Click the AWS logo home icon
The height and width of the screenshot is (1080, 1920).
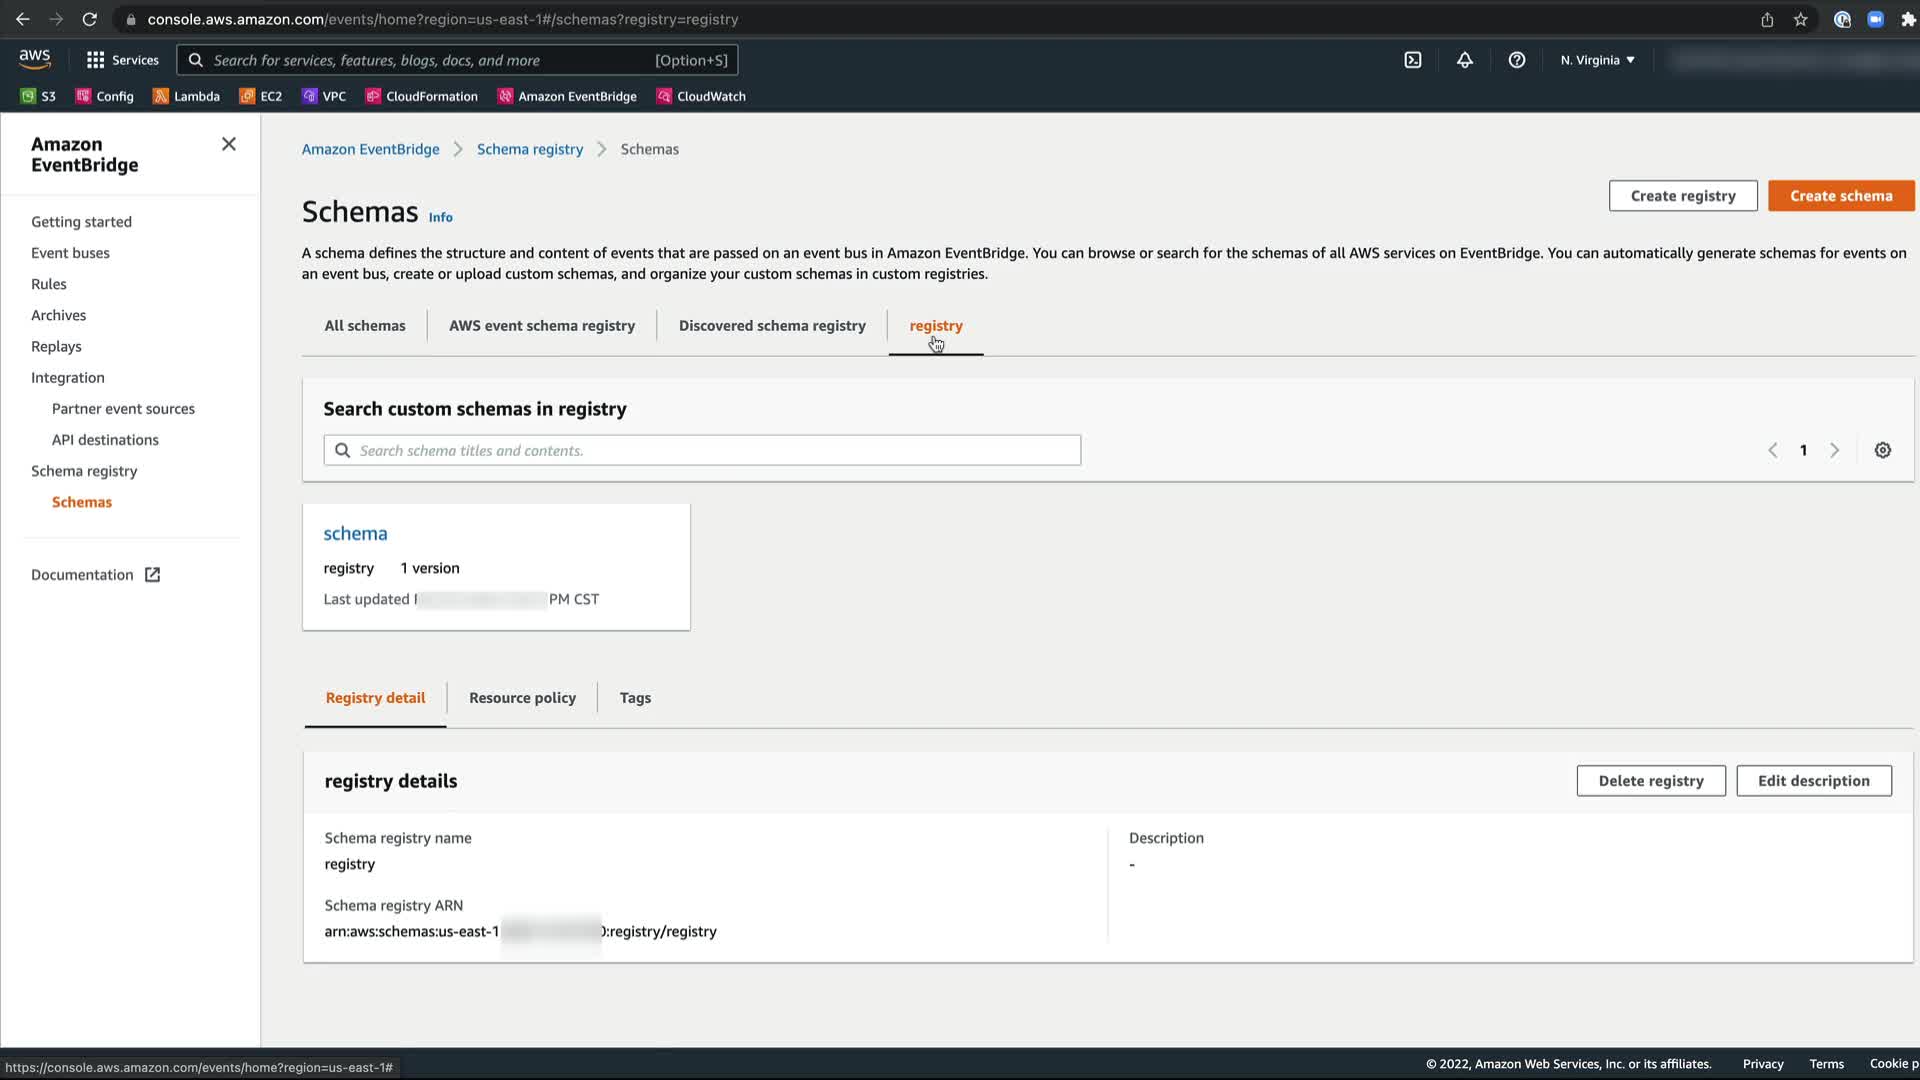click(35, 59)
